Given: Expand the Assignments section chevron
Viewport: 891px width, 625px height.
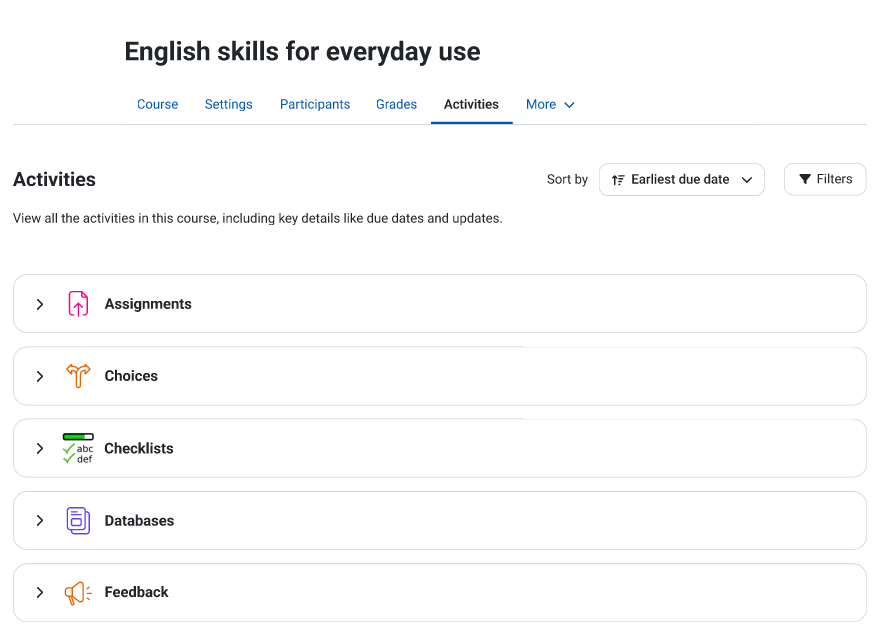Looking at the screenshot, I should (40, 305).
